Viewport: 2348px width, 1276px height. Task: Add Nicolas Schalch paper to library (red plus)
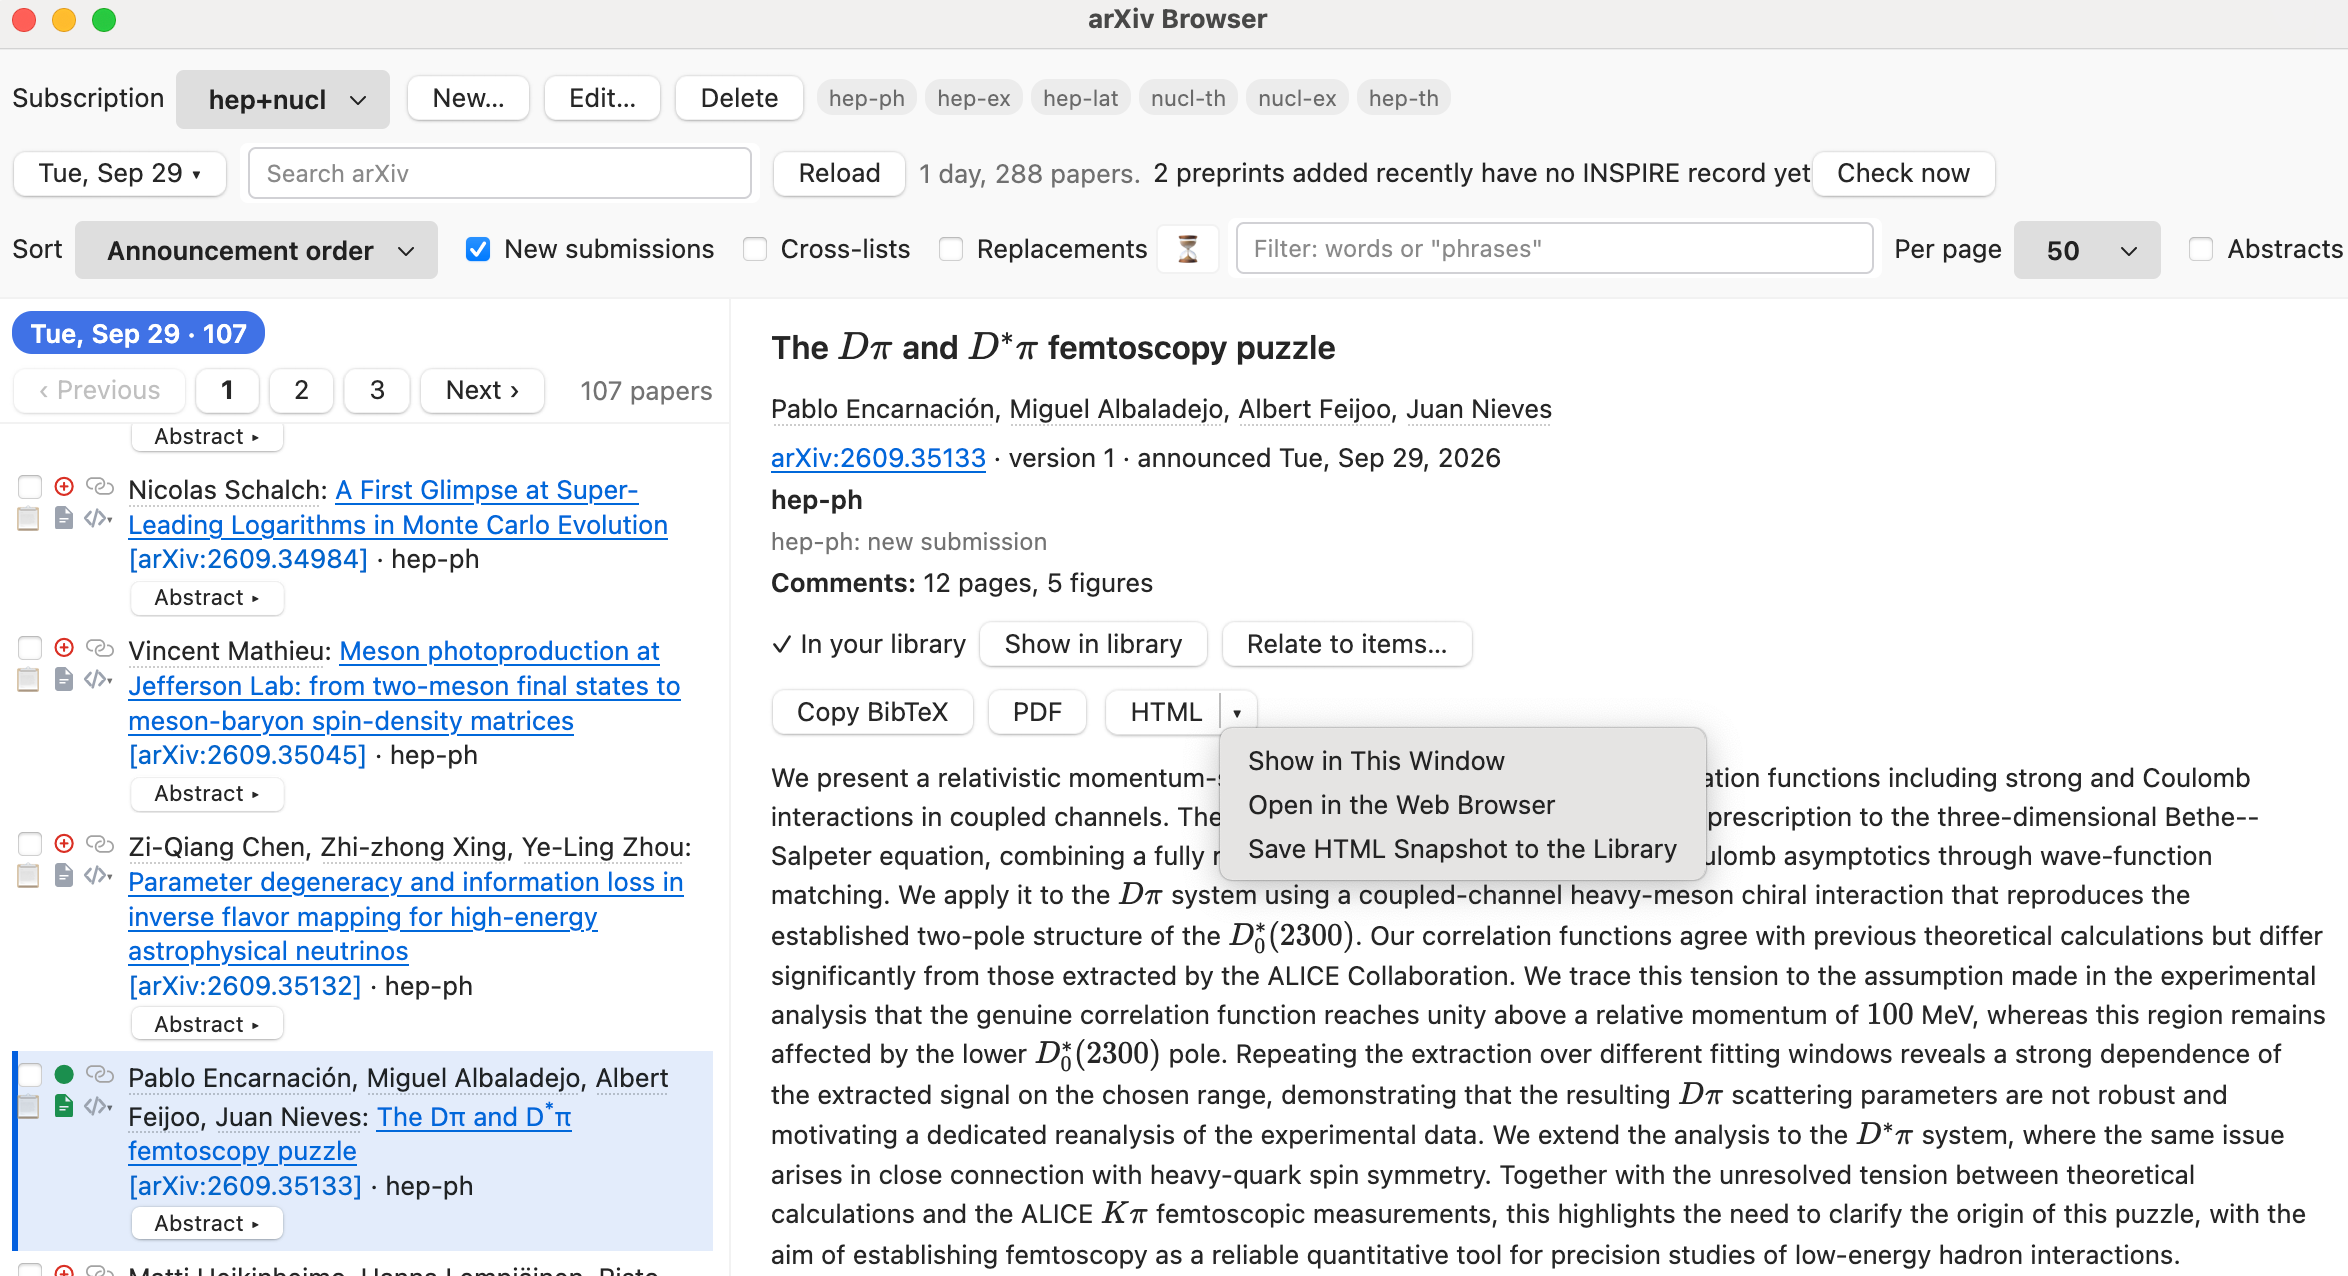64,487
